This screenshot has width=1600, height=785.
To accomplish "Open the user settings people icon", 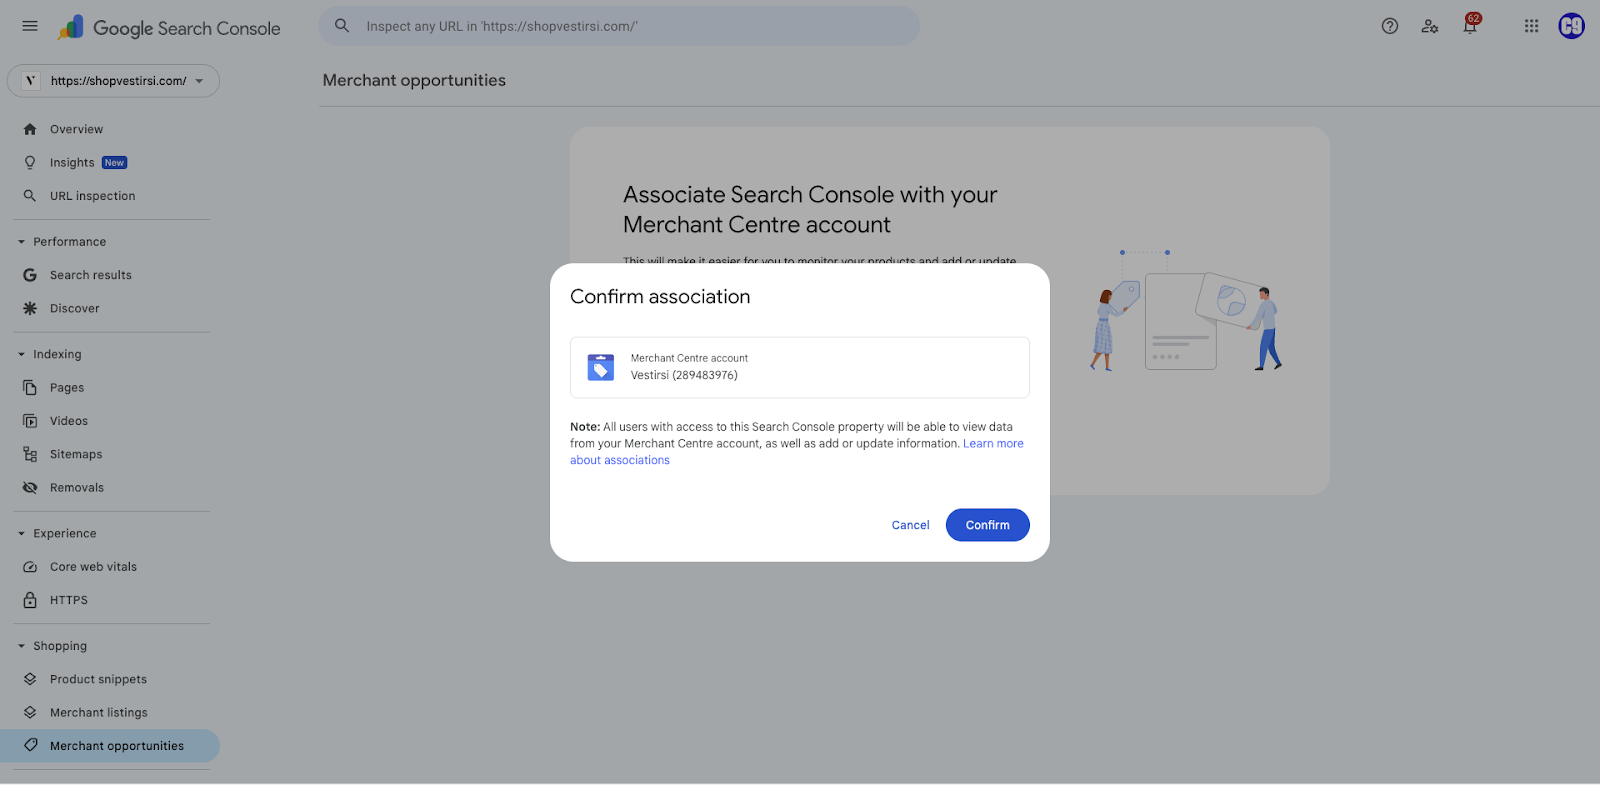I will point(1430,26).
